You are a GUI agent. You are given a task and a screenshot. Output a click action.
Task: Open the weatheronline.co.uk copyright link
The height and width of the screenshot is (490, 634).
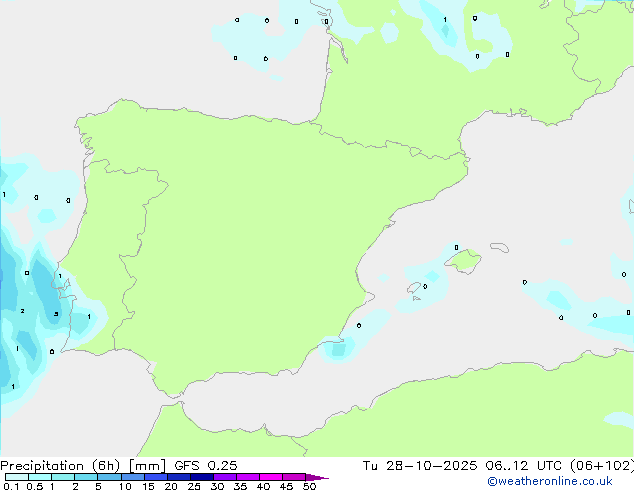tap(549, 481)
